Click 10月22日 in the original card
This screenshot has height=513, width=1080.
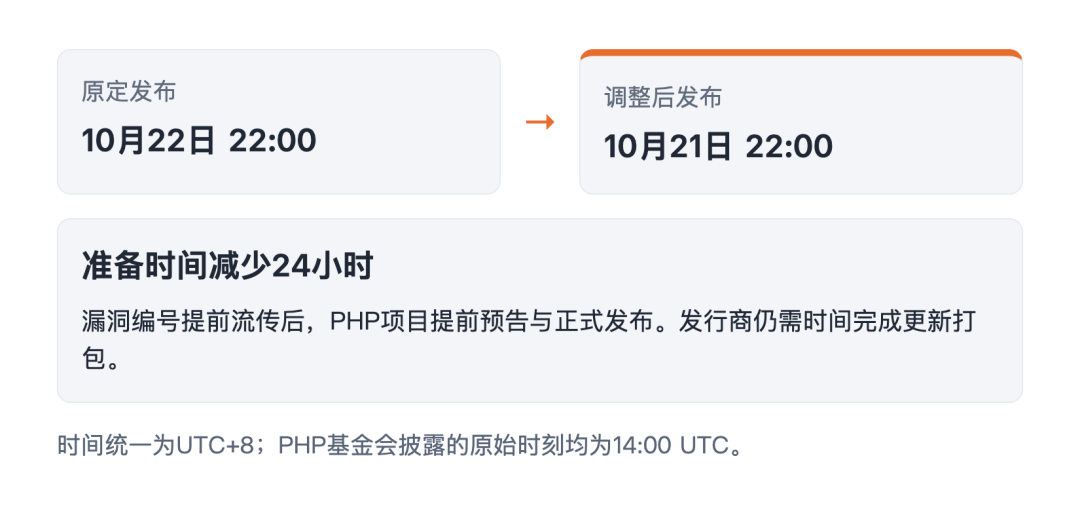tap(149, 140)
